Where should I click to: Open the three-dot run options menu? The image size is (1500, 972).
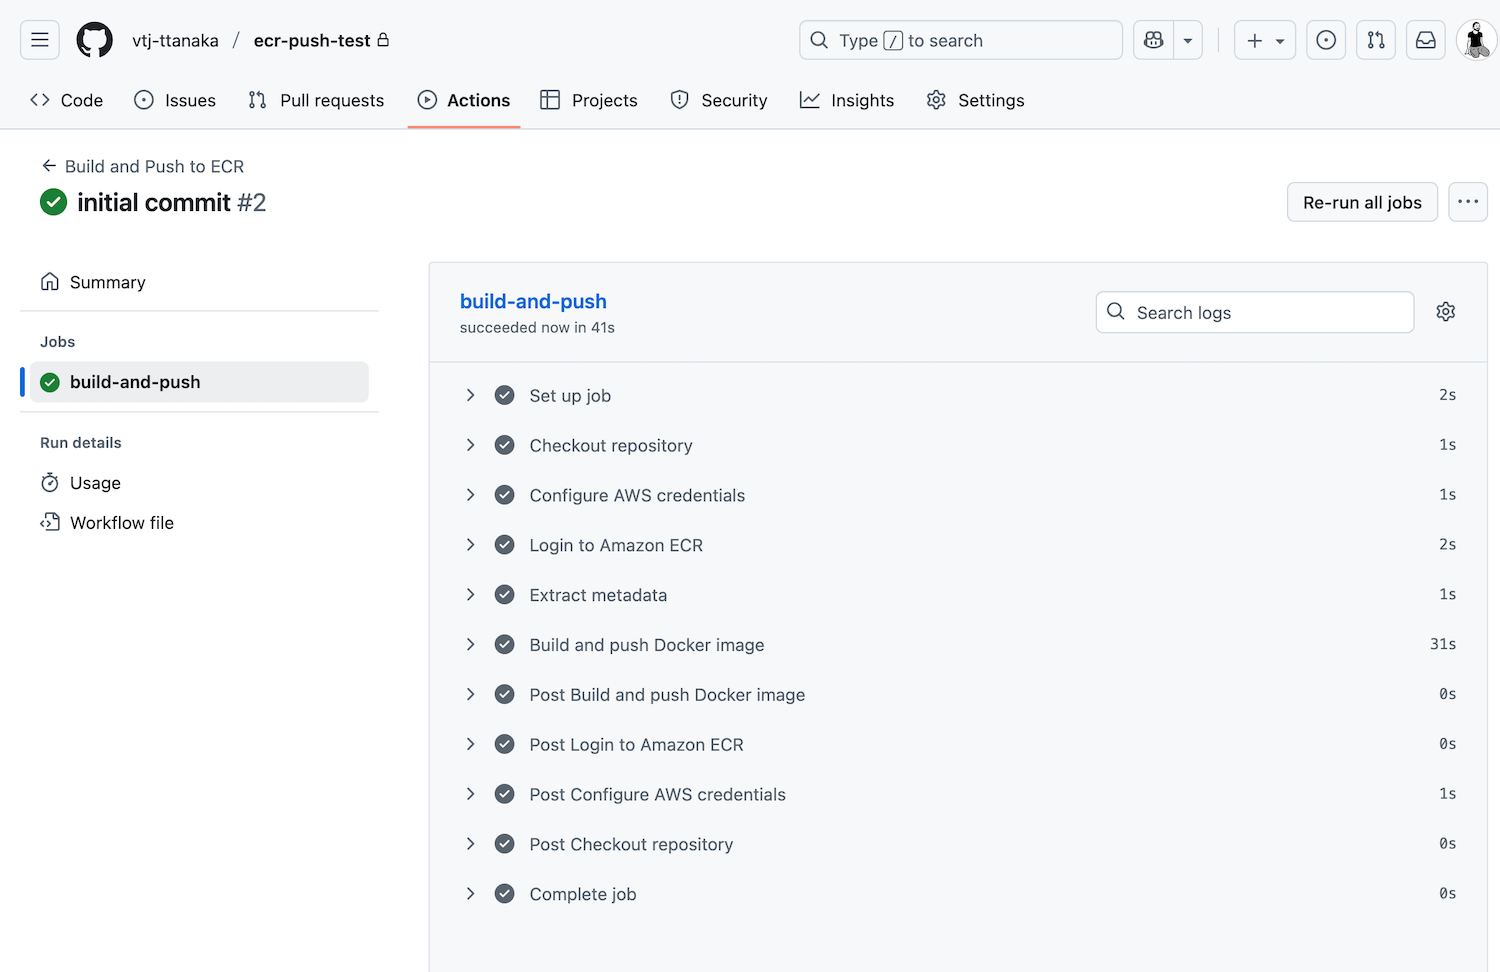pyautogui.click(x=1467, y=202)
